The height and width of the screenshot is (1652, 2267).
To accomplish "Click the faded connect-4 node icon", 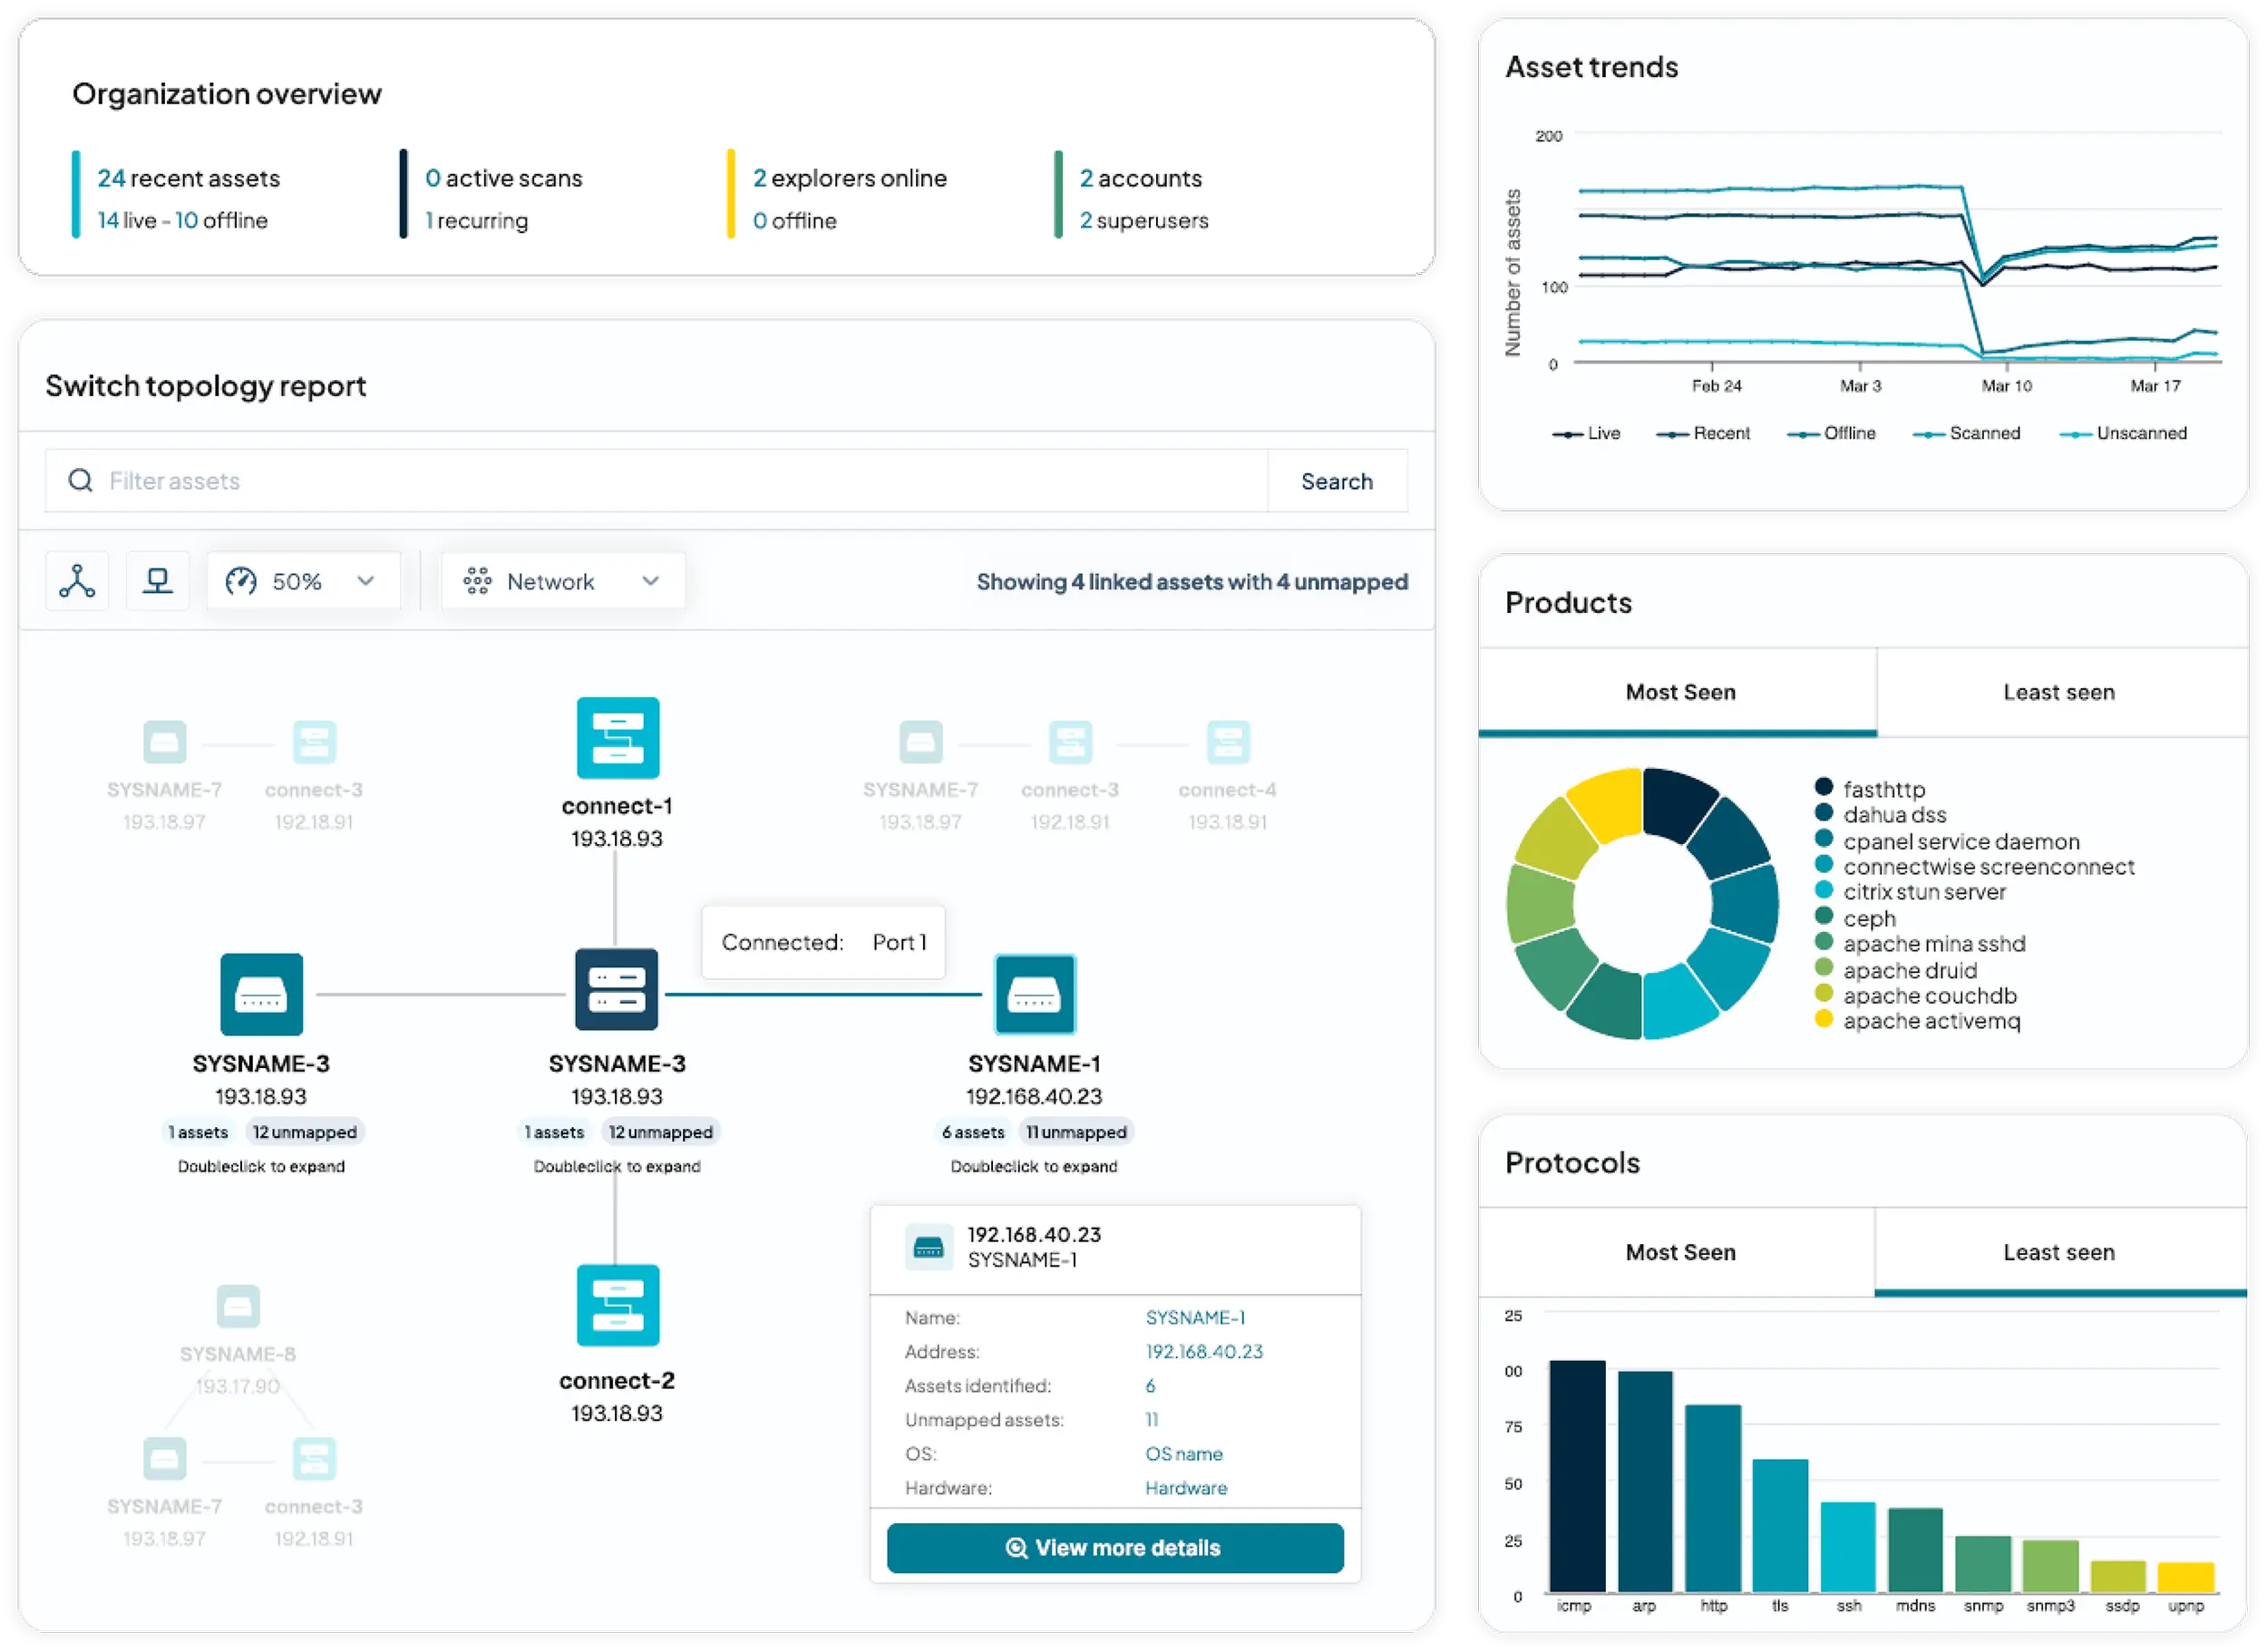I will pos(1228,743).
